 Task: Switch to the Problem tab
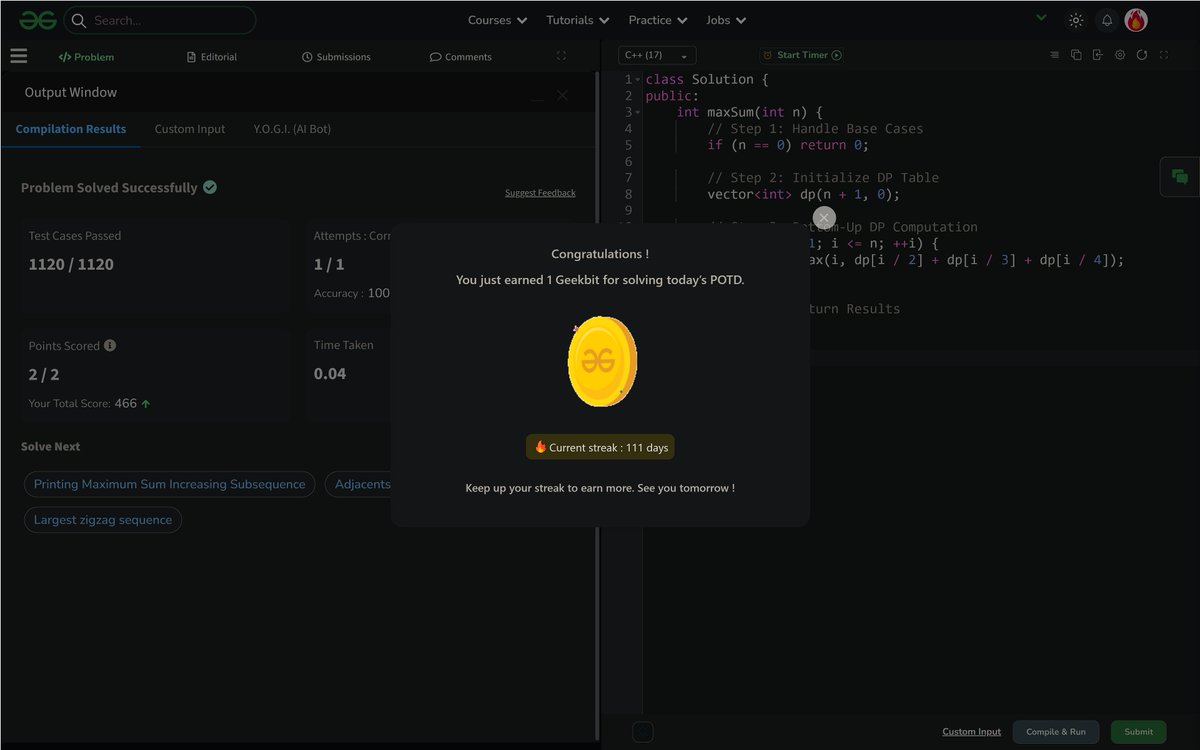pyautogui.click(x=86, y=57)
